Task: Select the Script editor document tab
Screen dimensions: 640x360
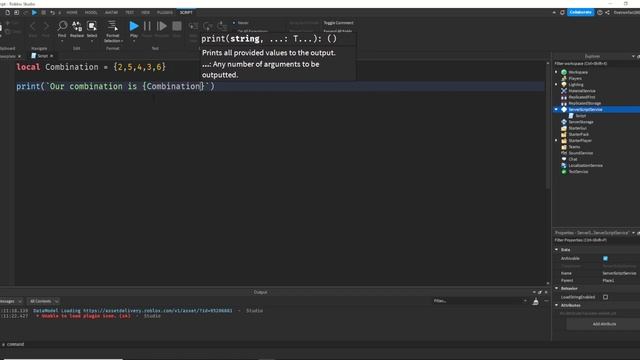Action: click(x=42, y=56)
